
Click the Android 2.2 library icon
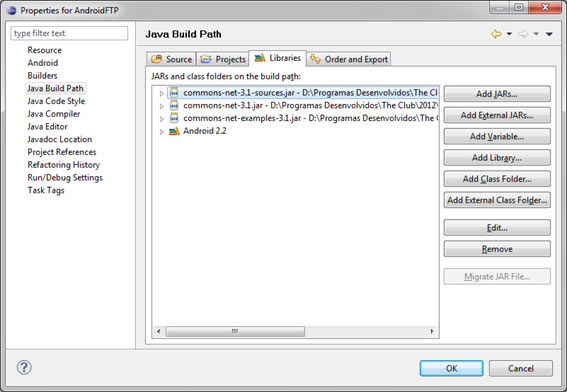[x=174, y=131]
